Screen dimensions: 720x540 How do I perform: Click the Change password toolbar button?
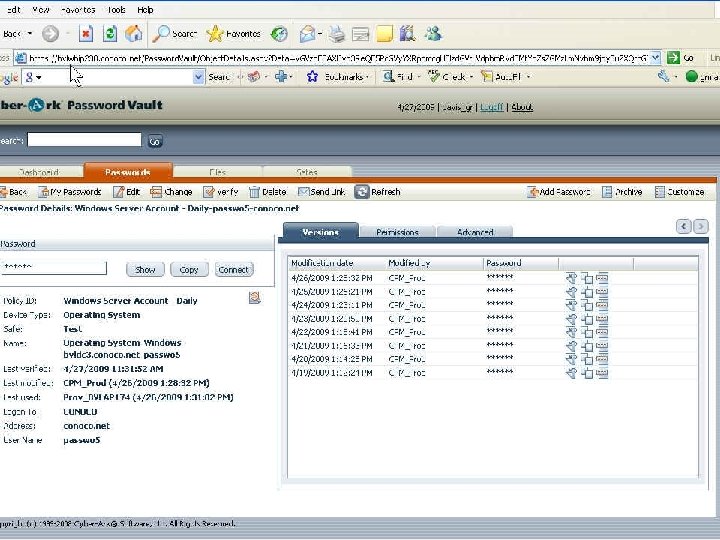171,192
